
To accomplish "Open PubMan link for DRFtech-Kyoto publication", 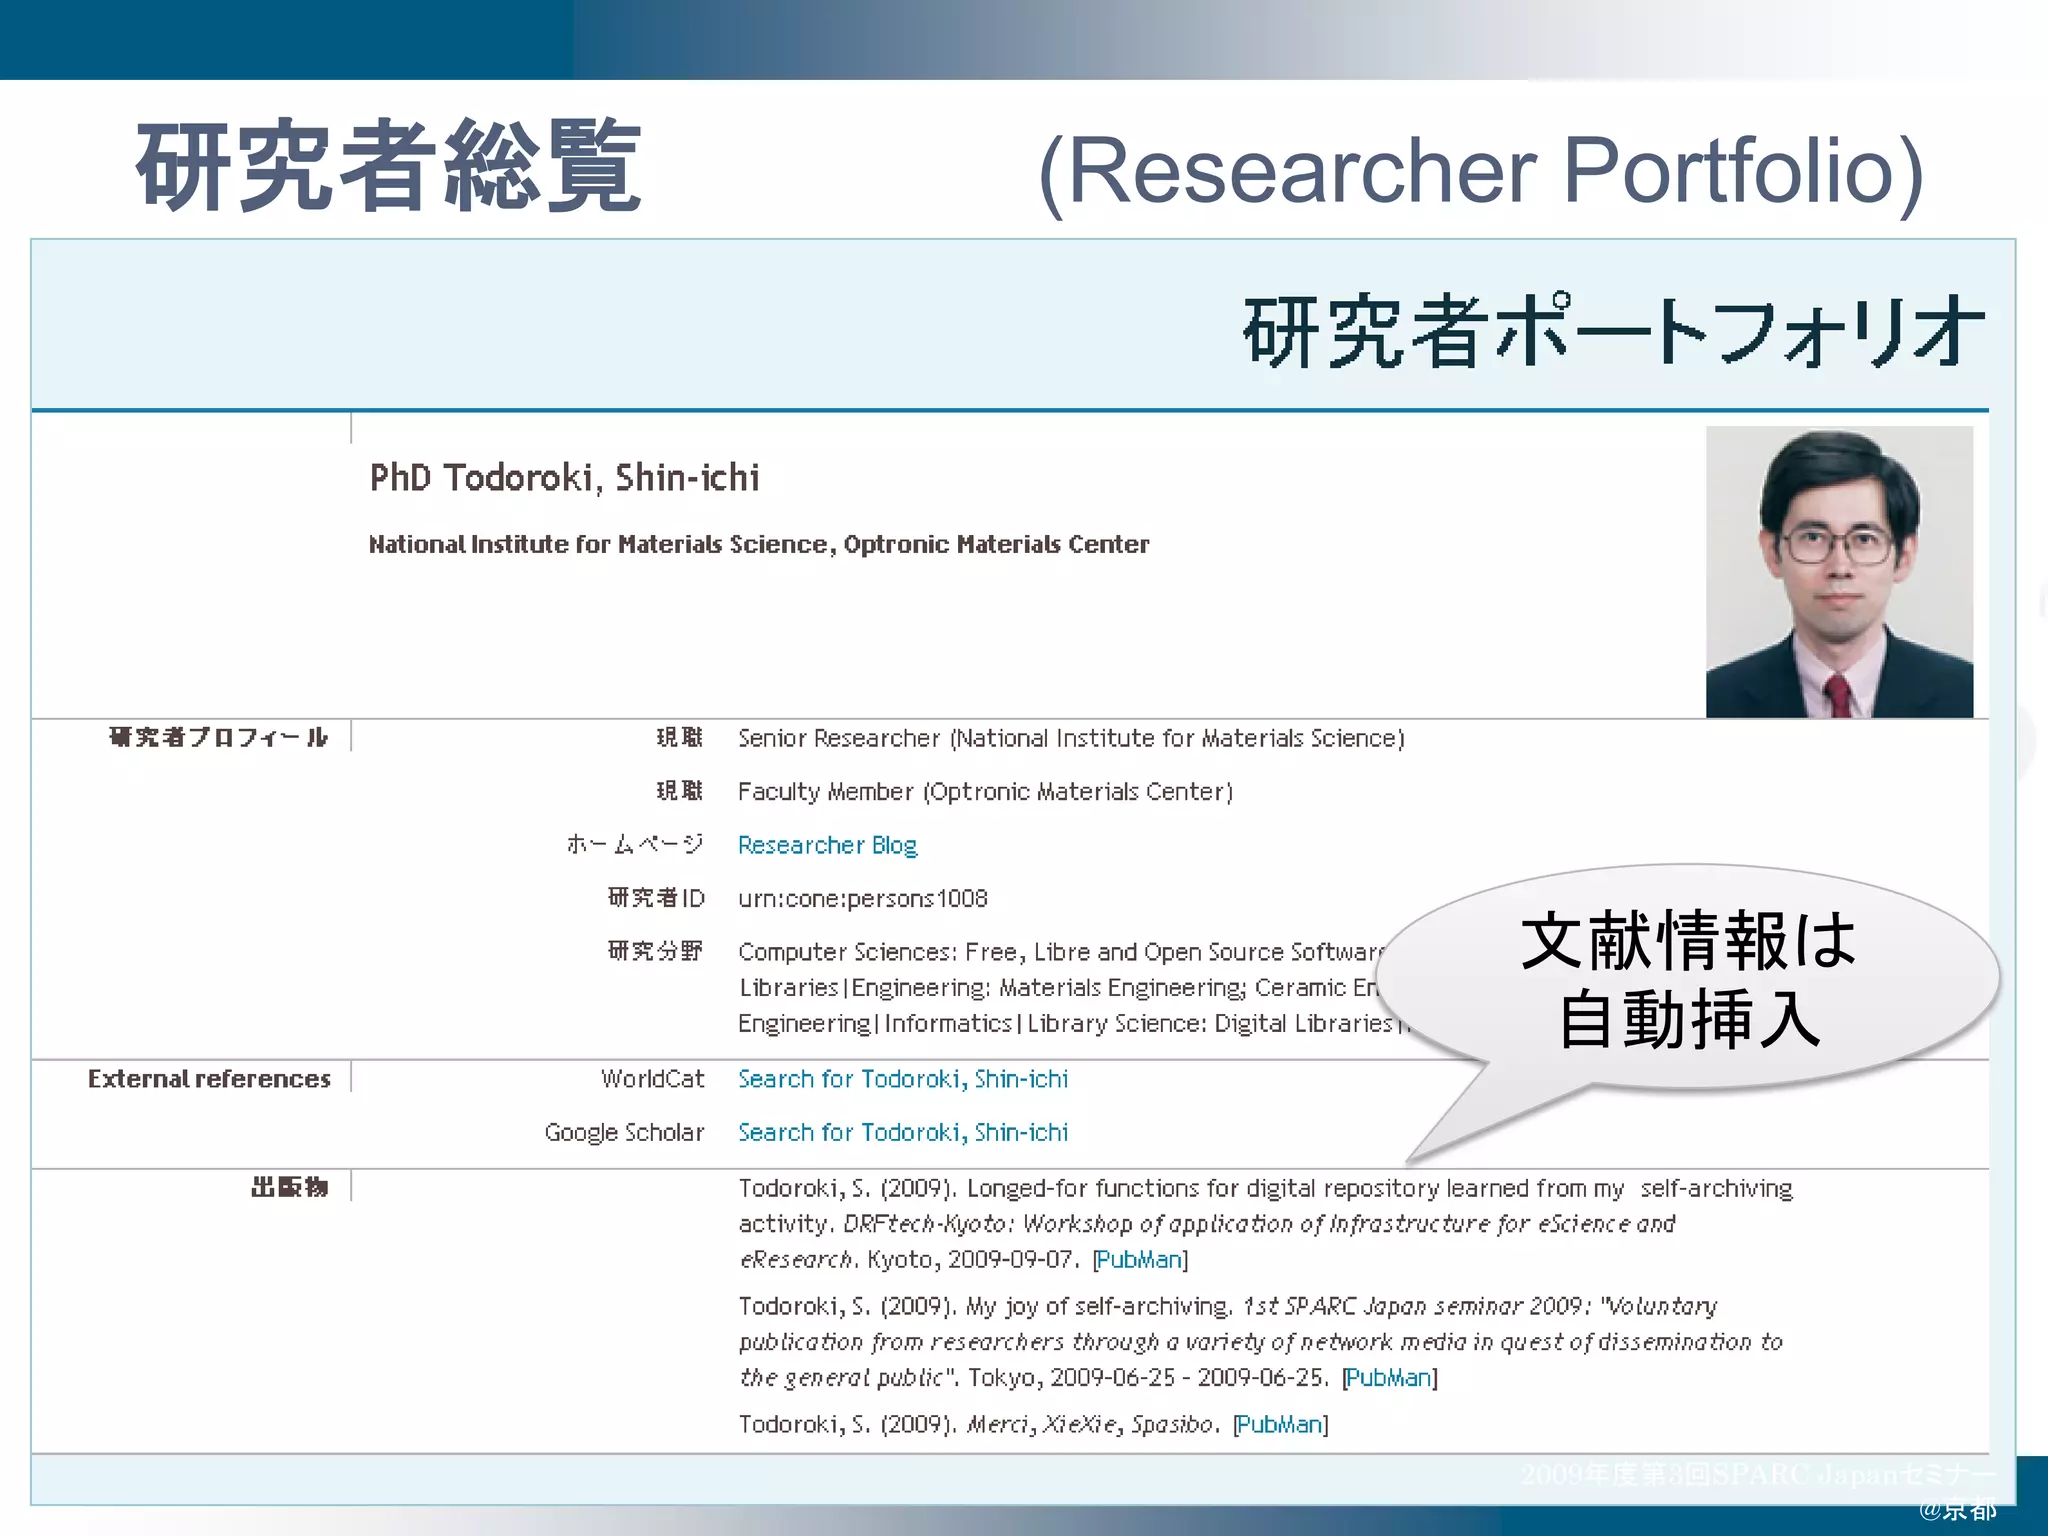I will coord(1140,1259).
